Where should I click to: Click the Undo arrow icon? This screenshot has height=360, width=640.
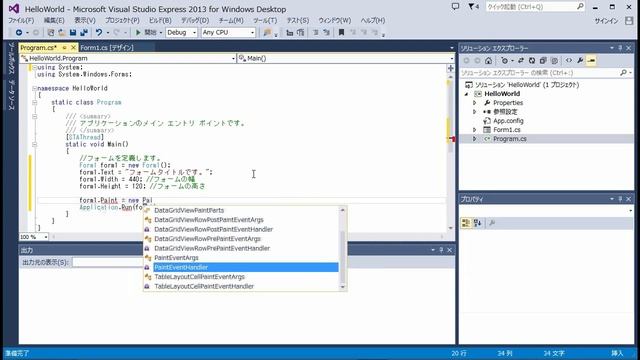tap(99, 32)
